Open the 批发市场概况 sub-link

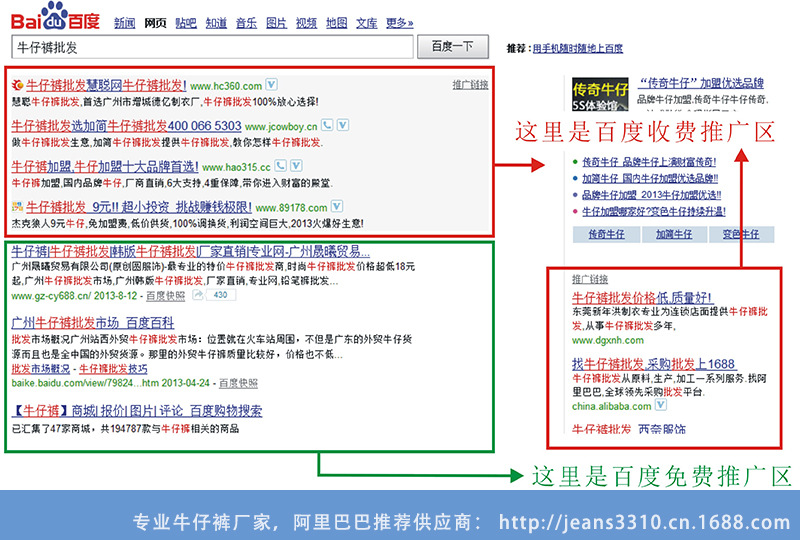point(40,369)
